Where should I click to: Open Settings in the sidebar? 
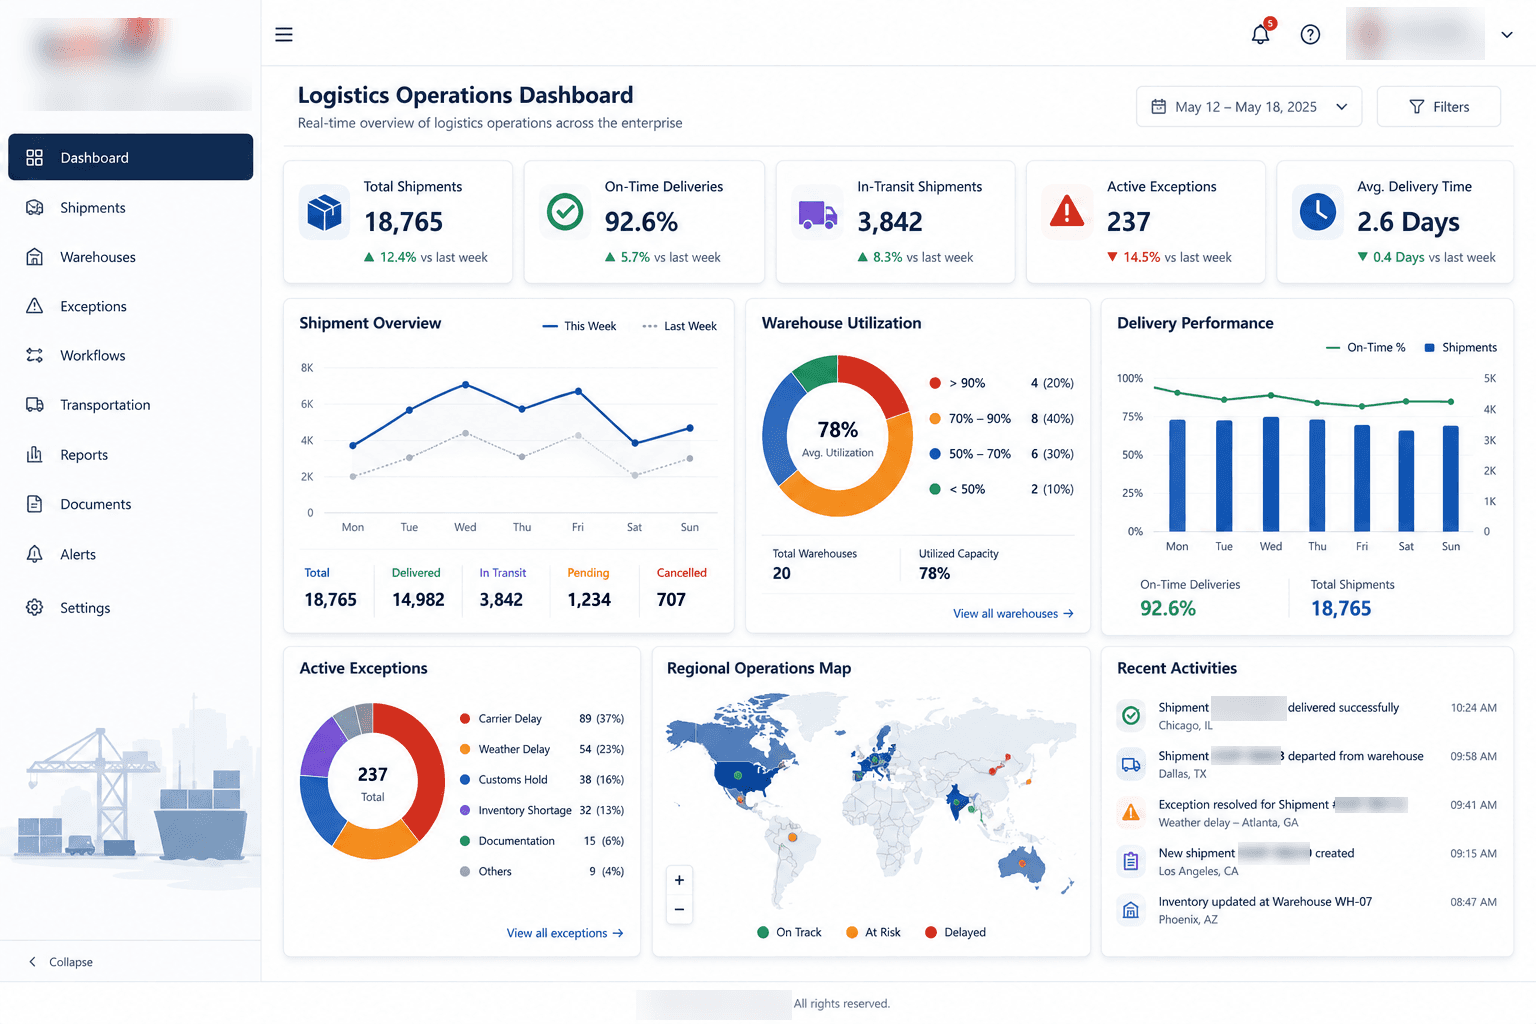[130, 607]
